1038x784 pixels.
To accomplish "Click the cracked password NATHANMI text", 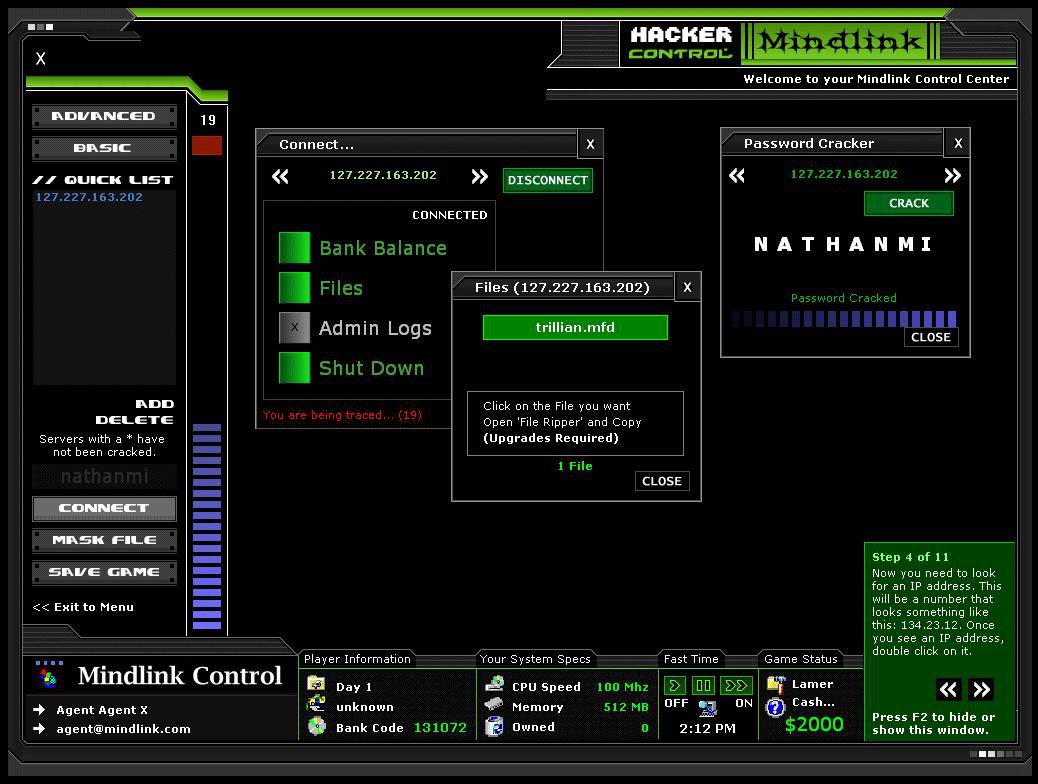I will coord(843,244).
